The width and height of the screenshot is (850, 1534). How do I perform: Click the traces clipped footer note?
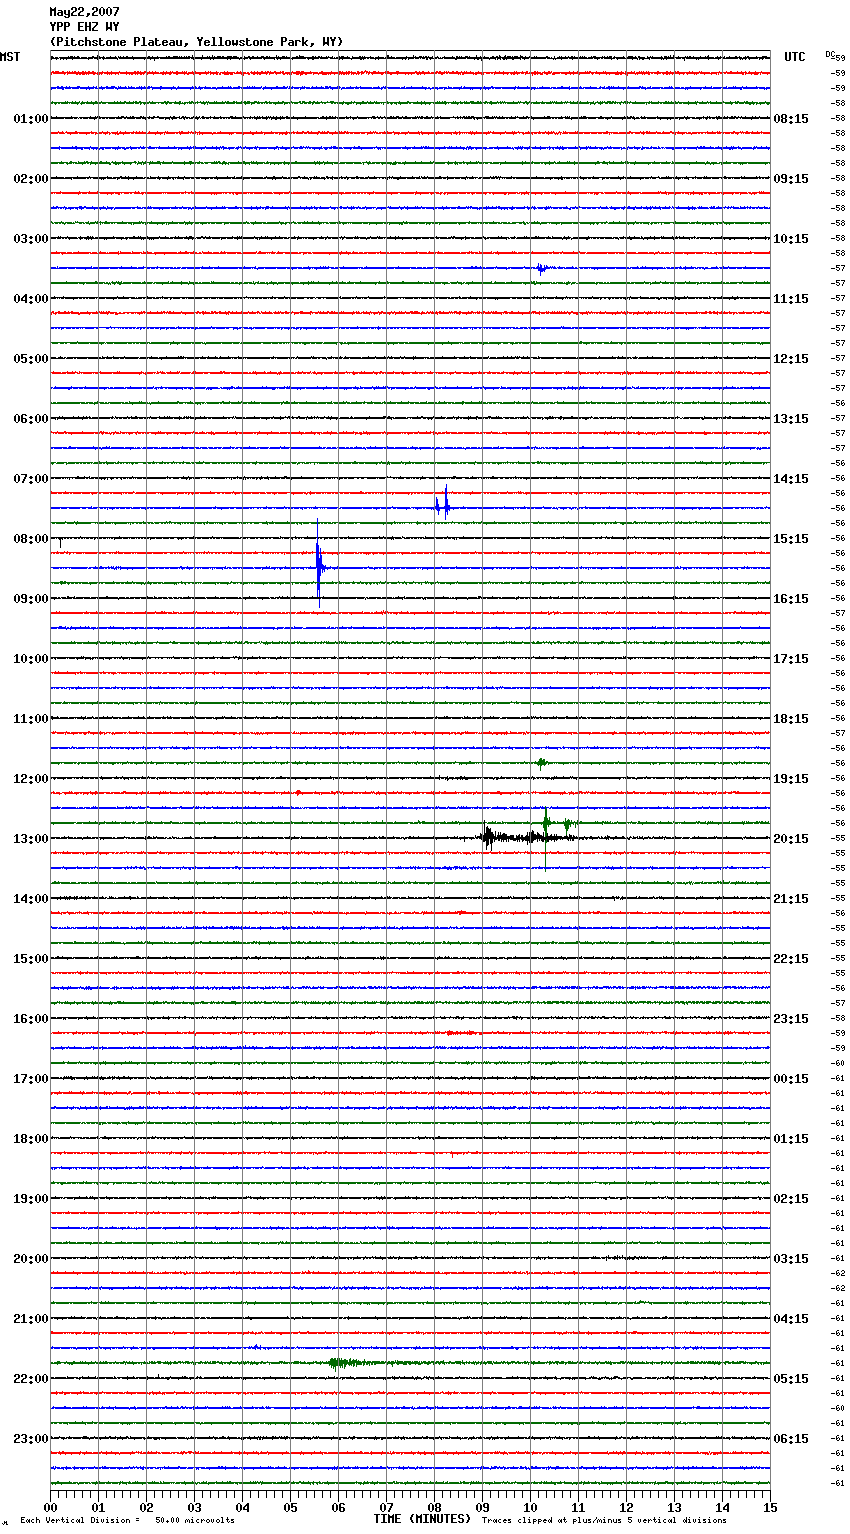tap(605, 1521)
